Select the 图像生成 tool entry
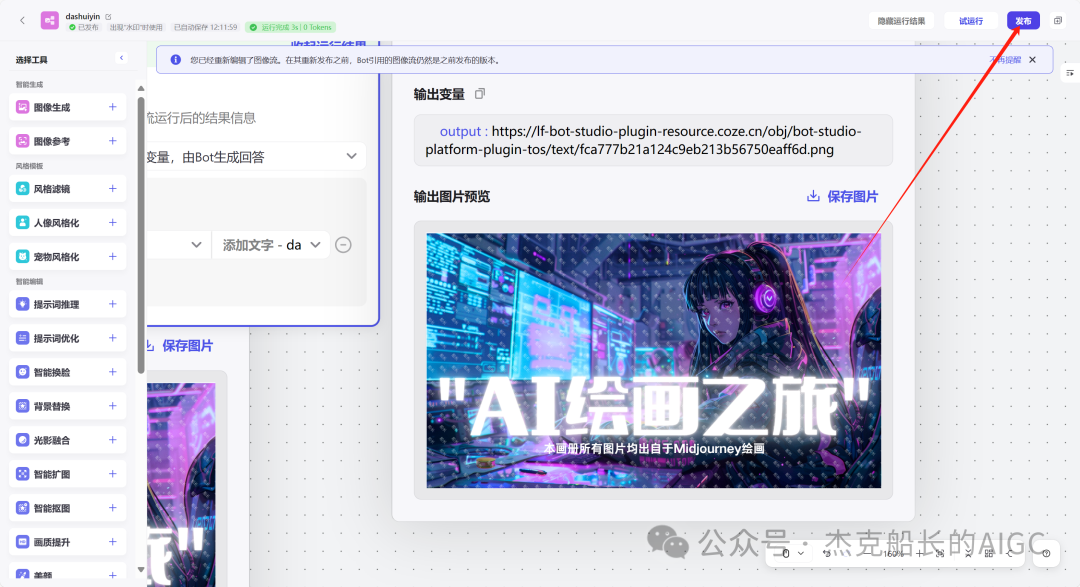 [68, 107]
